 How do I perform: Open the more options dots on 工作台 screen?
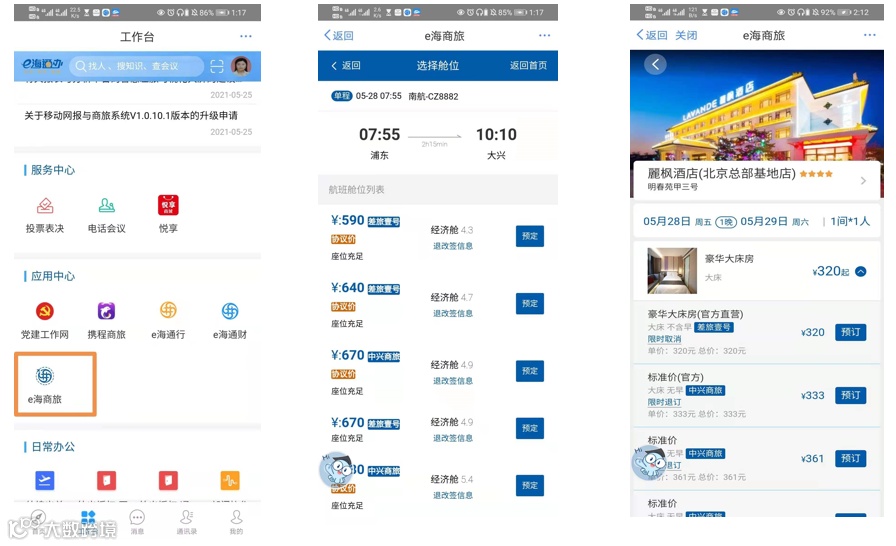[x=246, y=36]
